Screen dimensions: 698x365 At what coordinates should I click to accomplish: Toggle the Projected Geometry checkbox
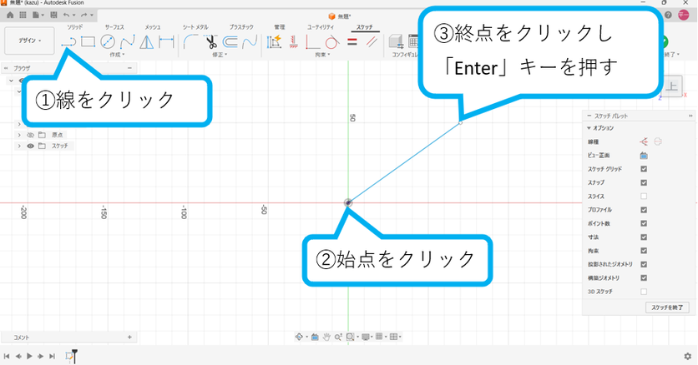[x=644, y=264]
